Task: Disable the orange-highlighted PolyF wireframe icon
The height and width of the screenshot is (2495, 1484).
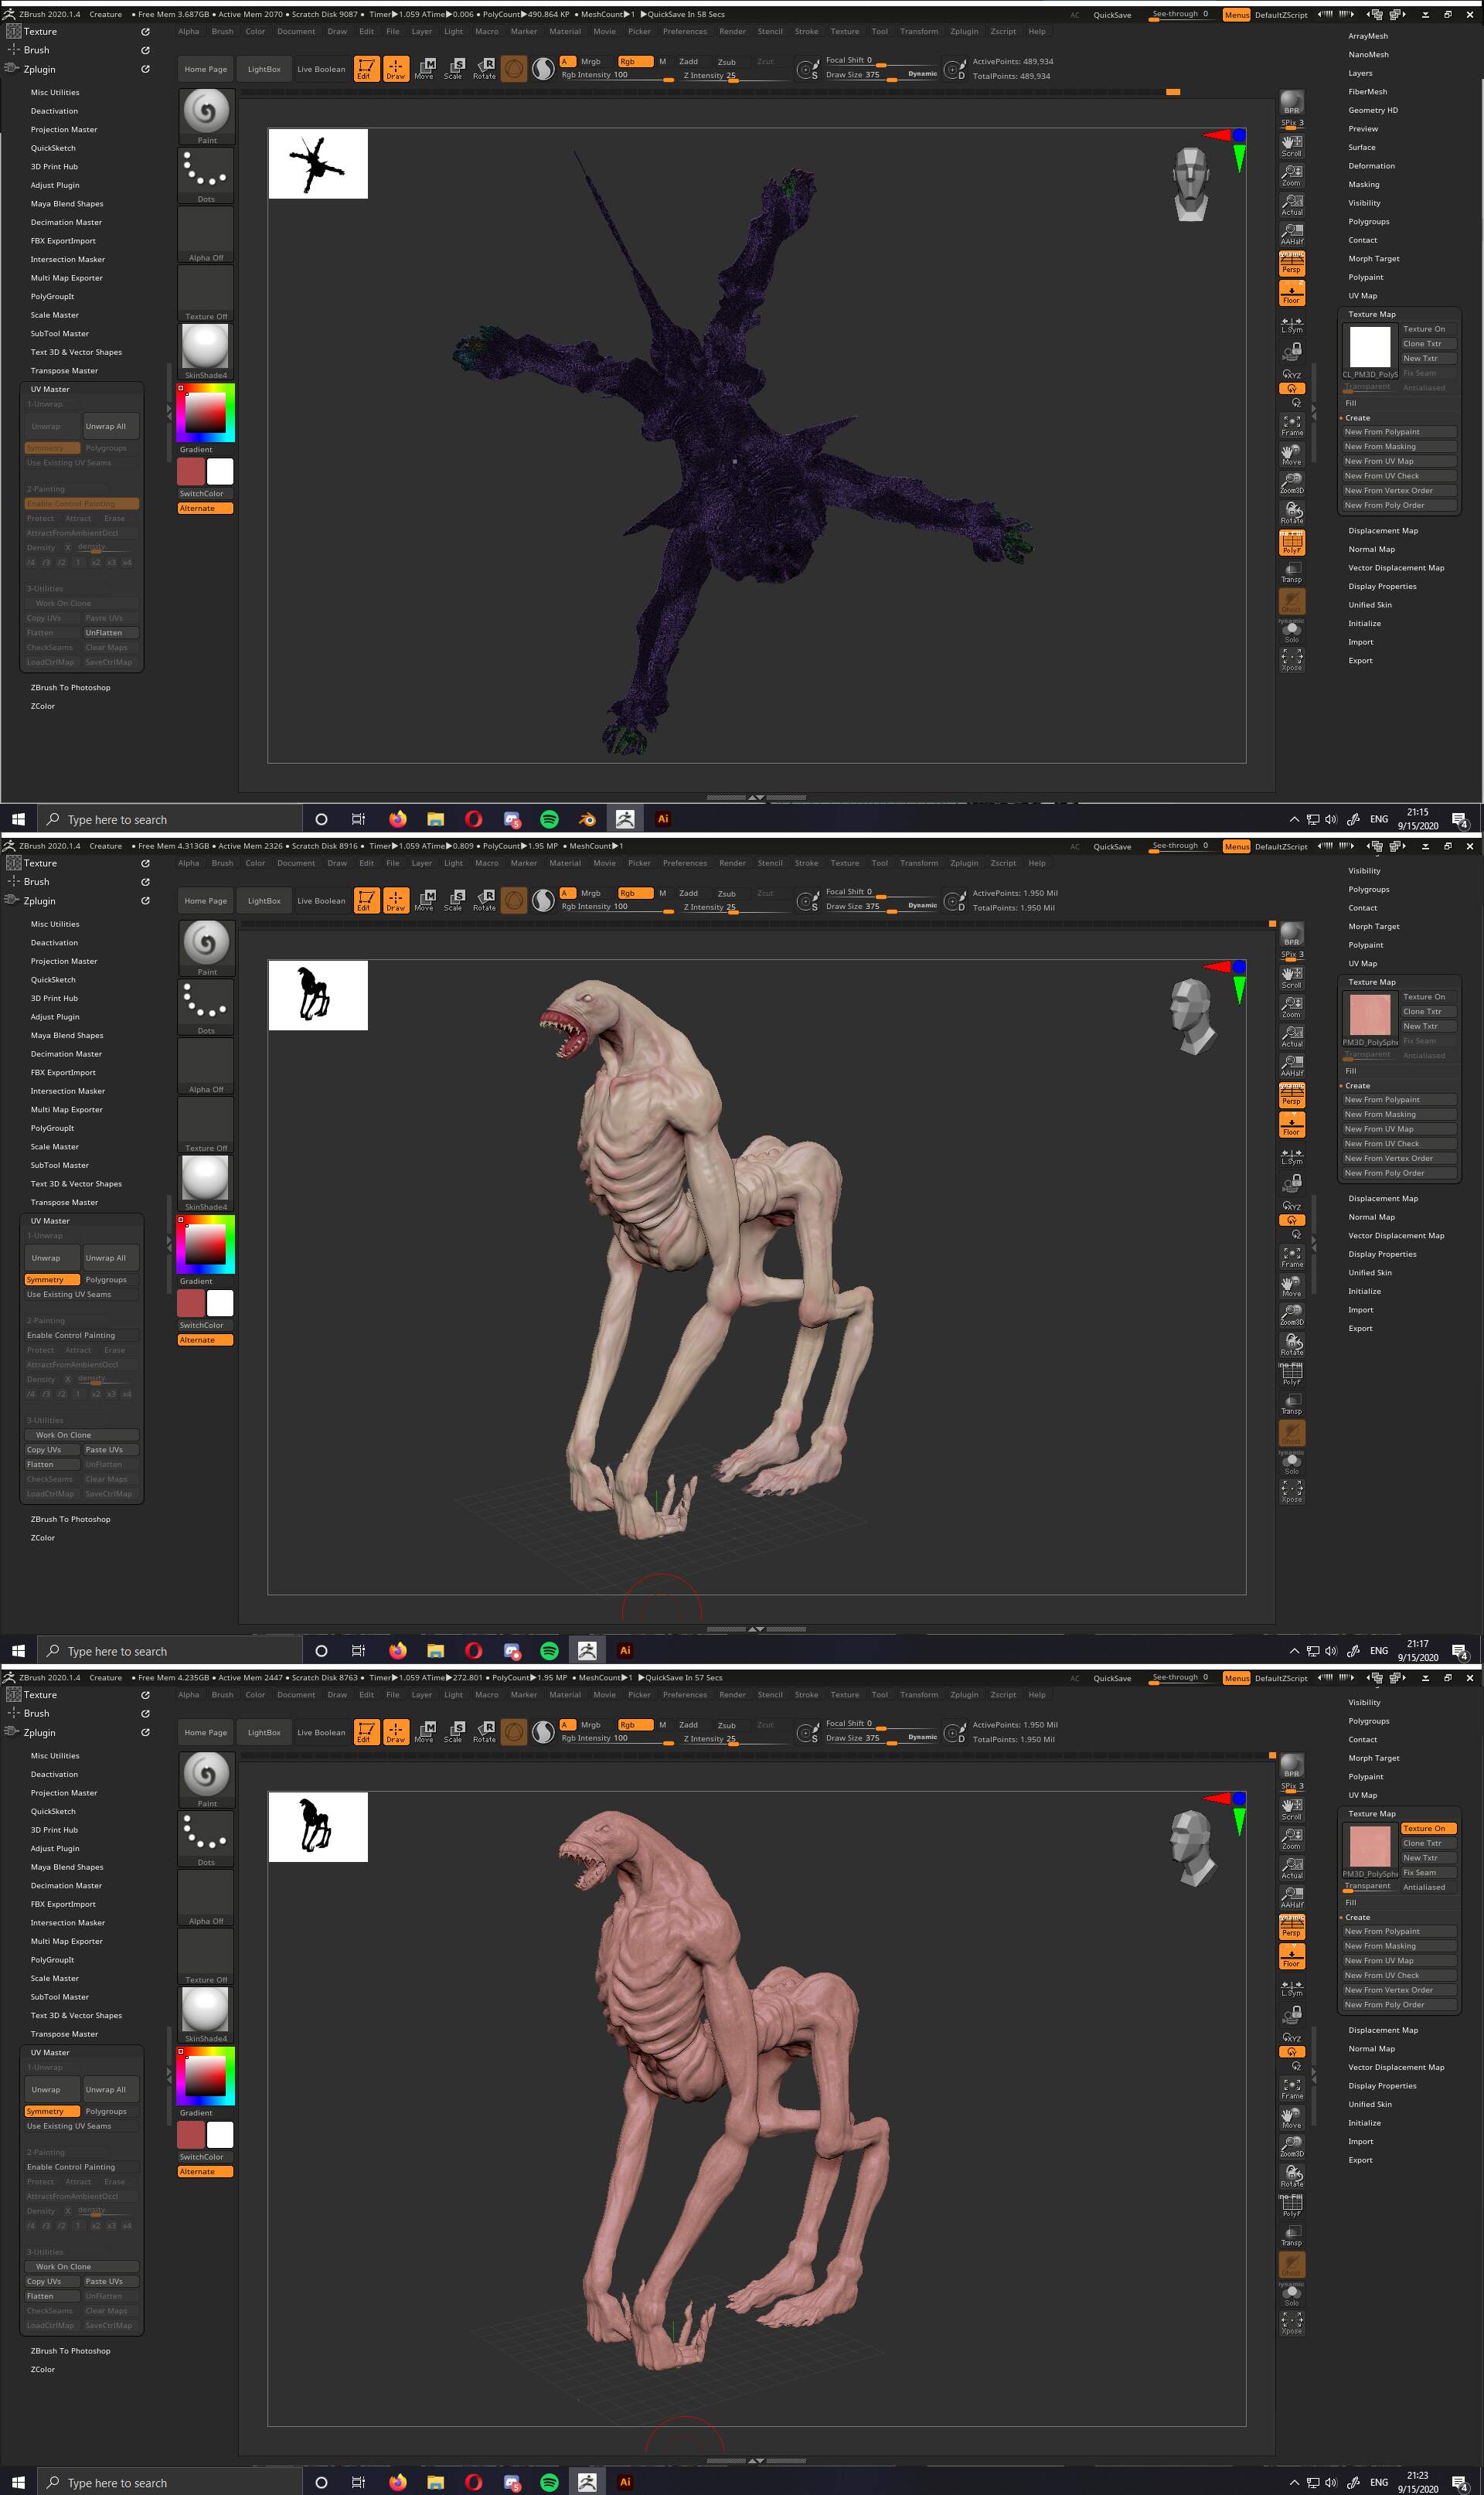Action: tap(1291, 542)
